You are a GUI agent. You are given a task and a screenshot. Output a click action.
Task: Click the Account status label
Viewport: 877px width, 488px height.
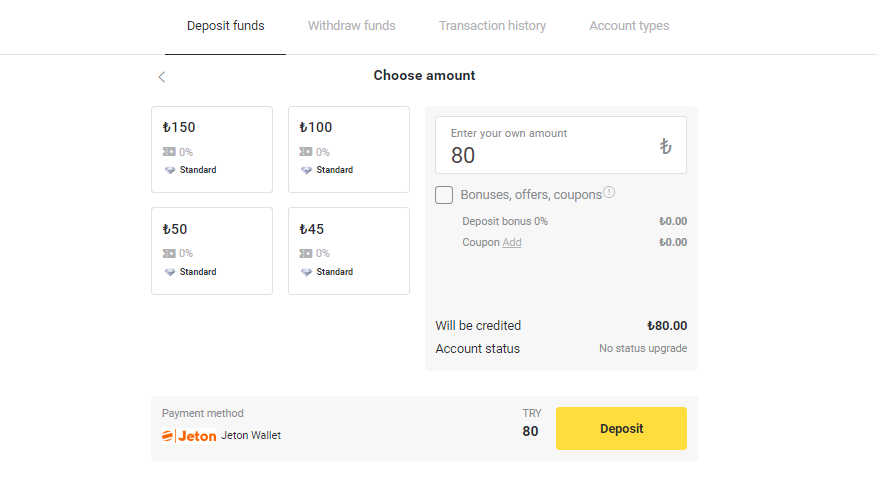(x=478, y=348)
